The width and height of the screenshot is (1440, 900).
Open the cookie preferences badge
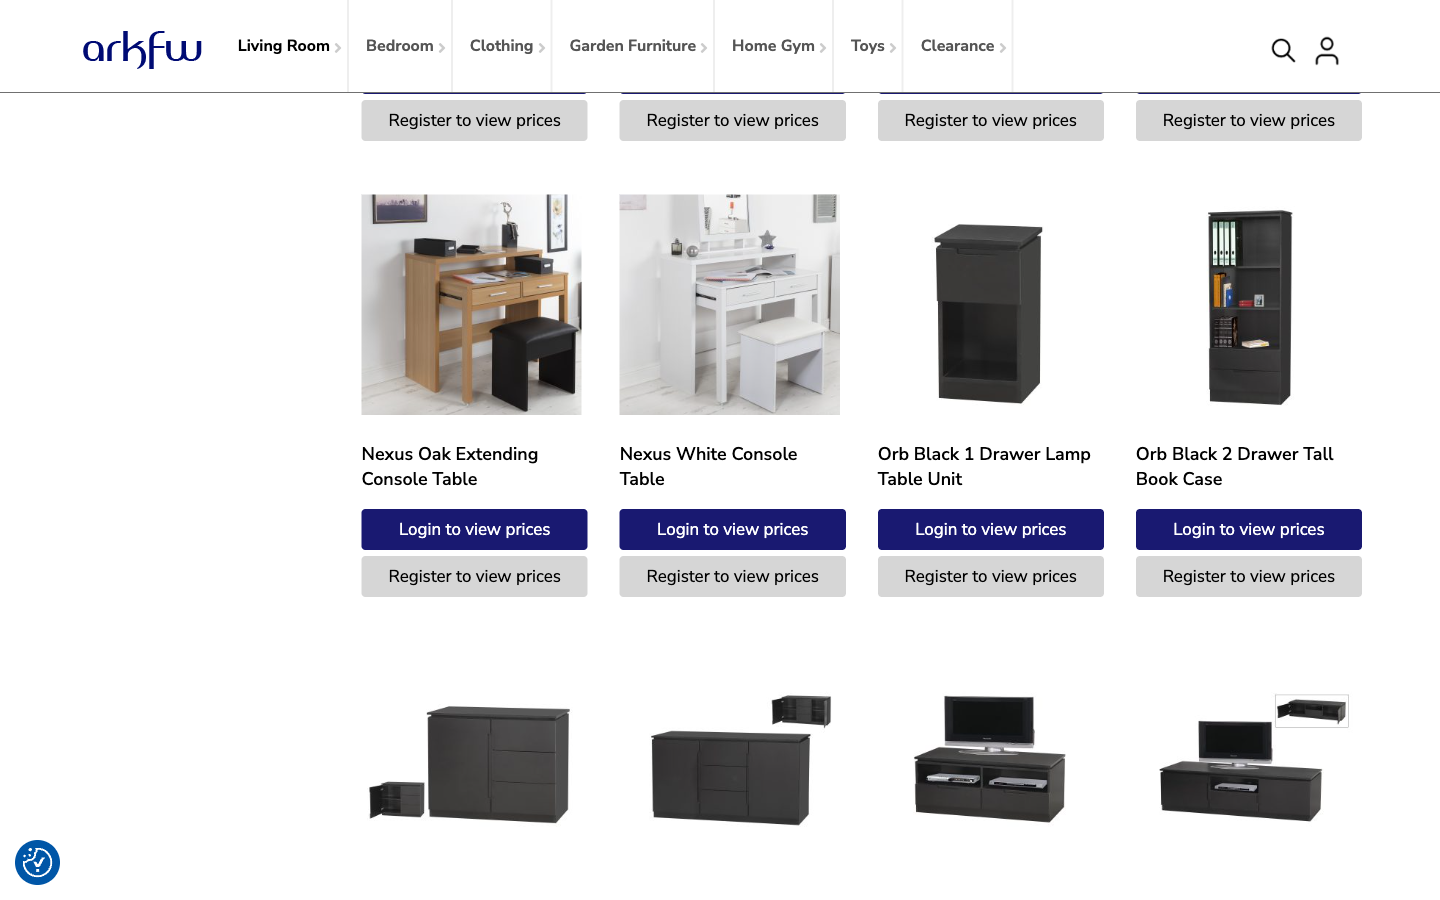coord(37,862)
